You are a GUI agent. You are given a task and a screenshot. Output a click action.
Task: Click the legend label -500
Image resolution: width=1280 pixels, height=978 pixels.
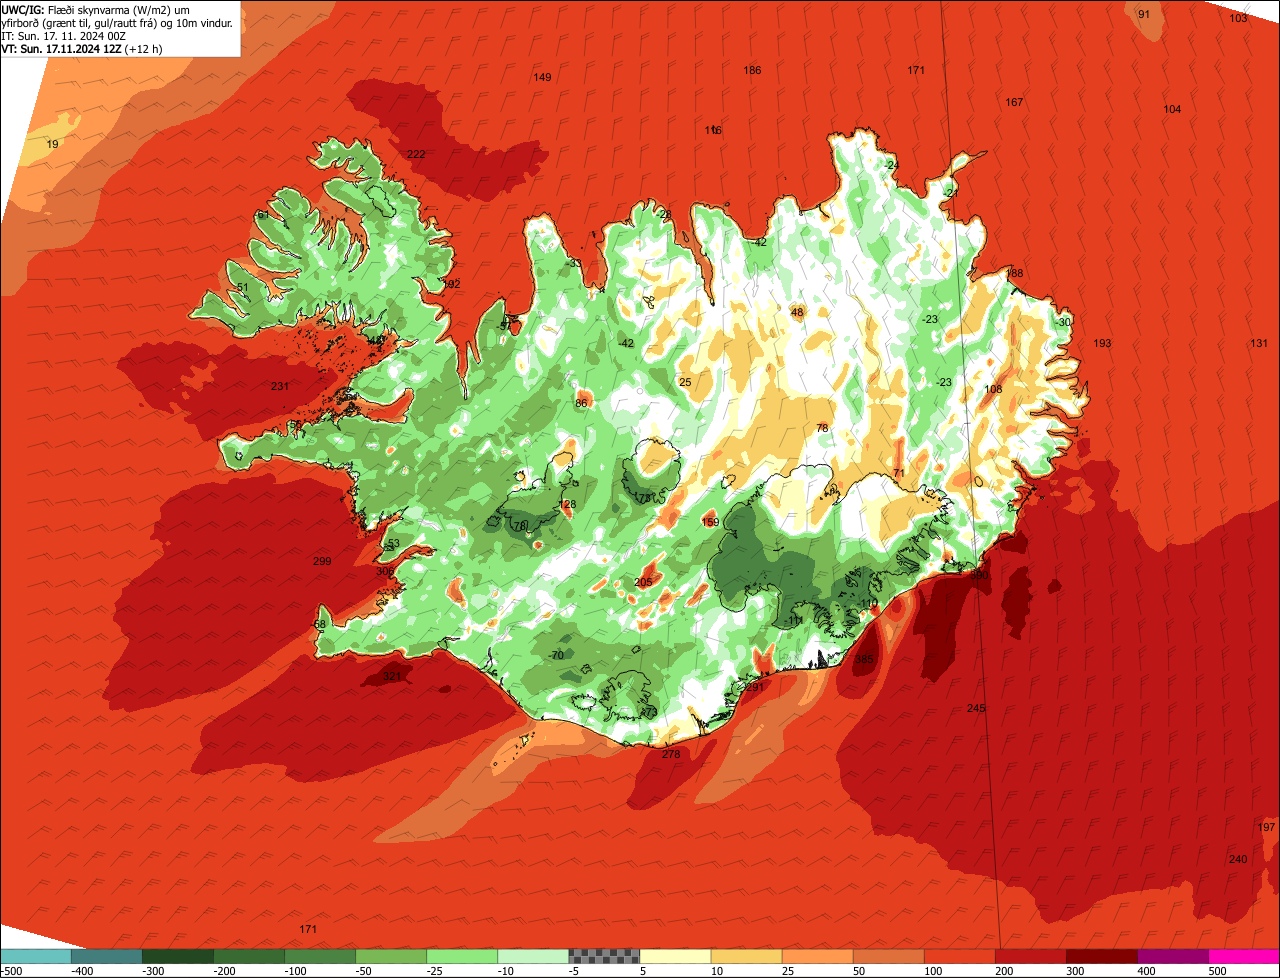[x=12, y=971]
